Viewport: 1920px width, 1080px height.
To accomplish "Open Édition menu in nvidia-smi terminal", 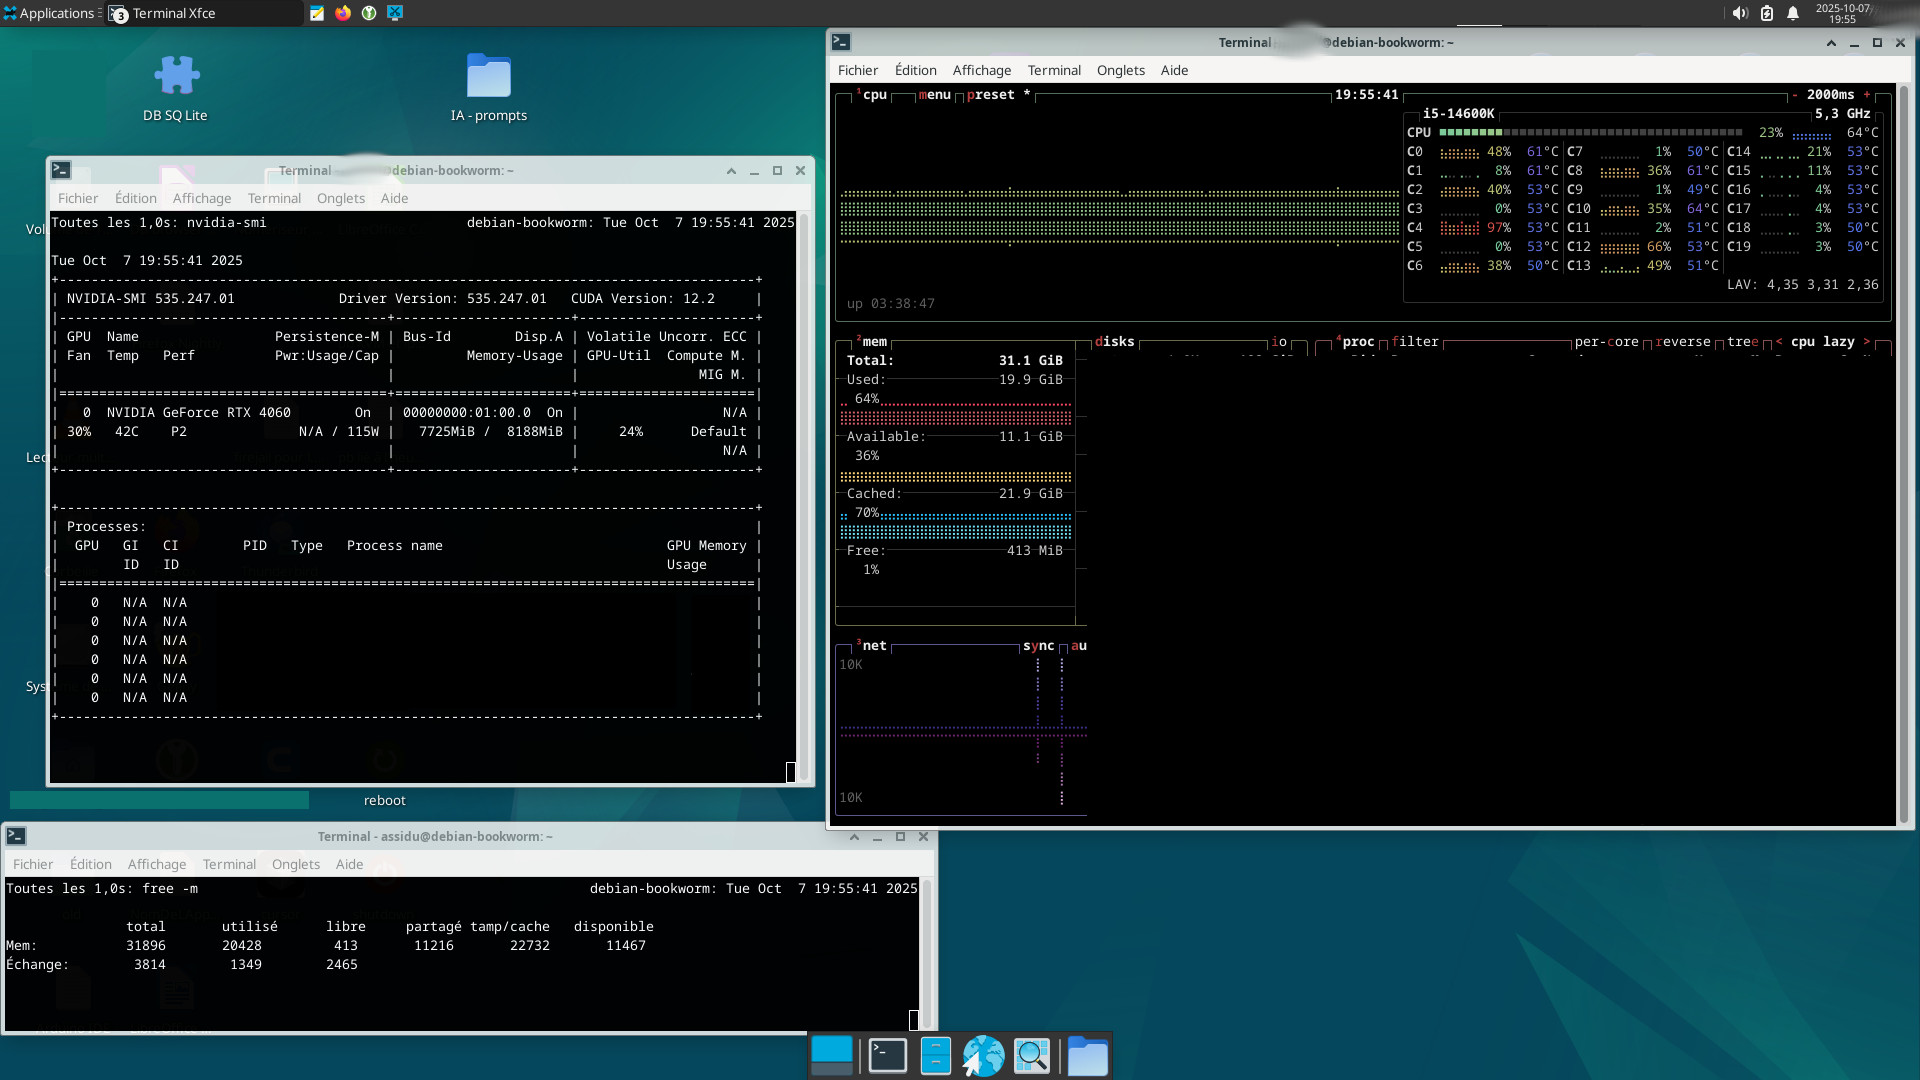I will [135, 198].
